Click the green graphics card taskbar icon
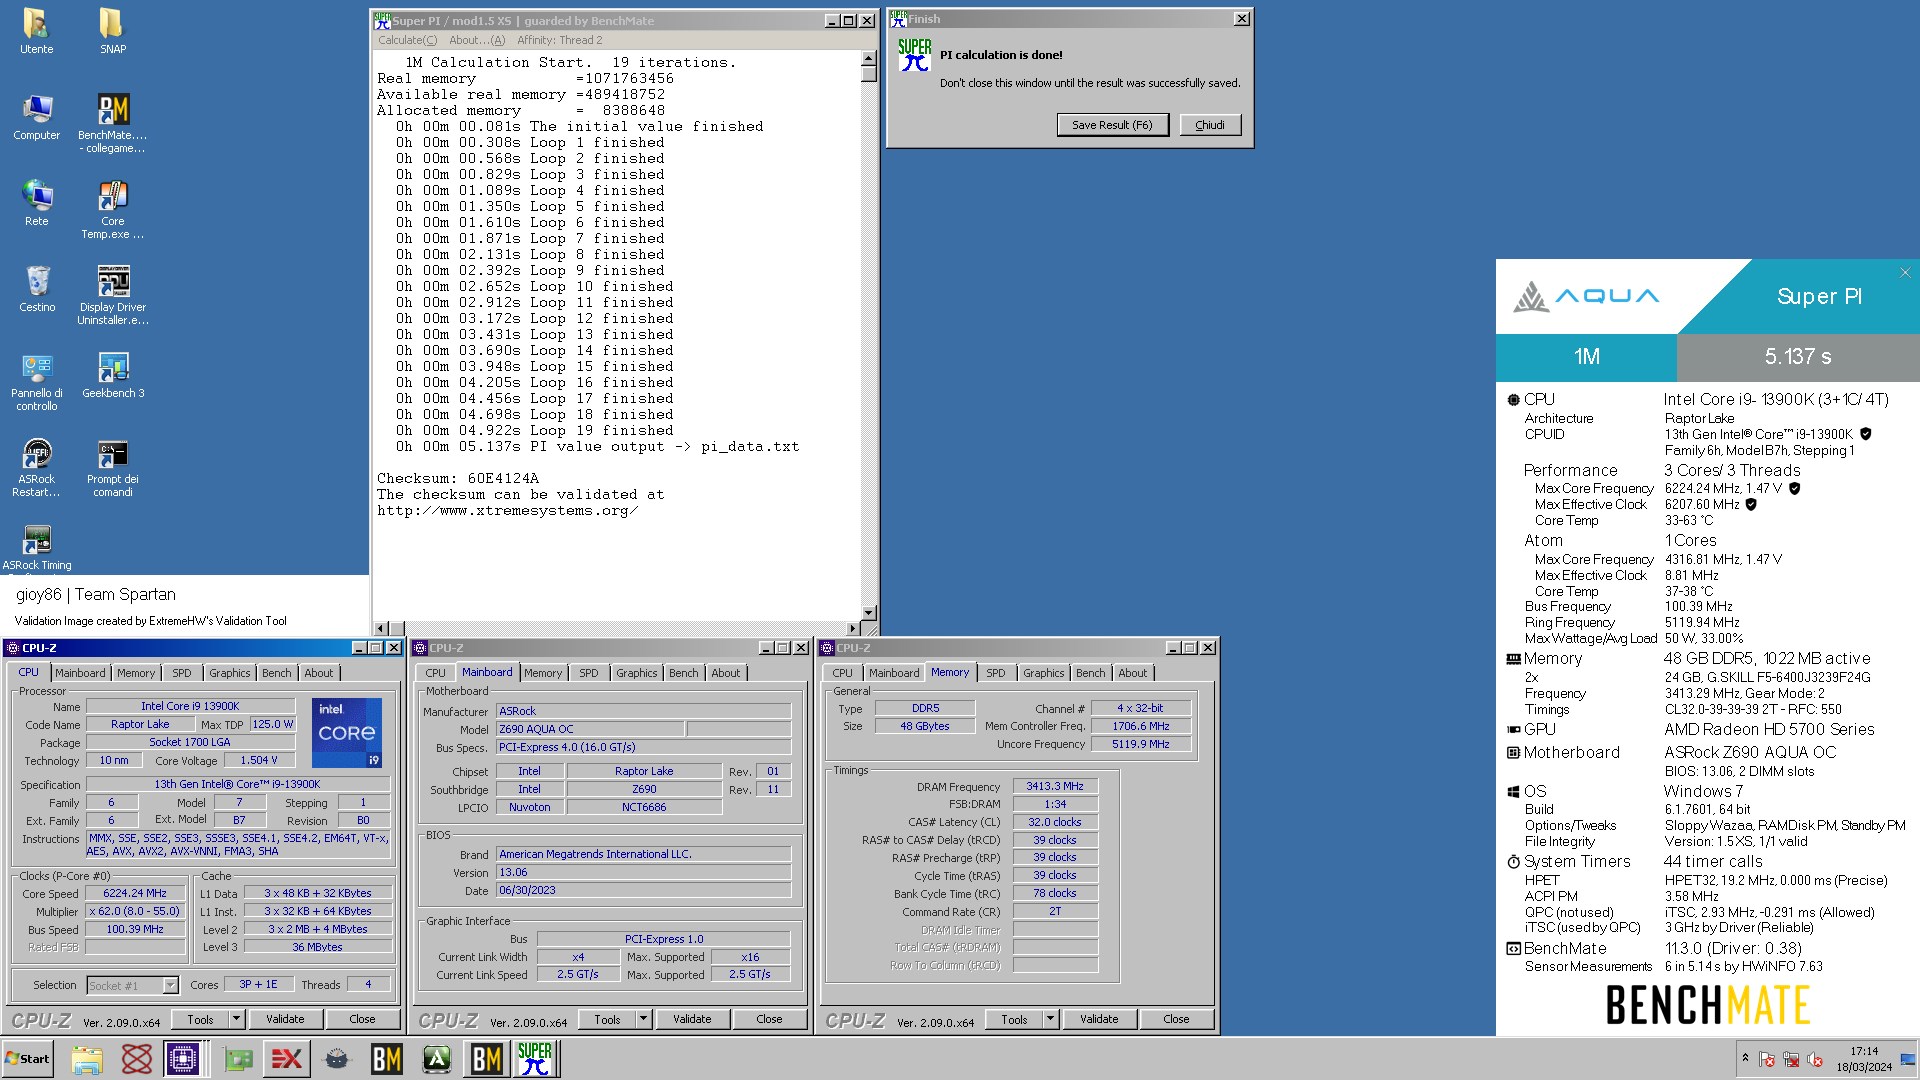The height and width of the screenshot is (1080, 1920). [x=238, y=1059]
